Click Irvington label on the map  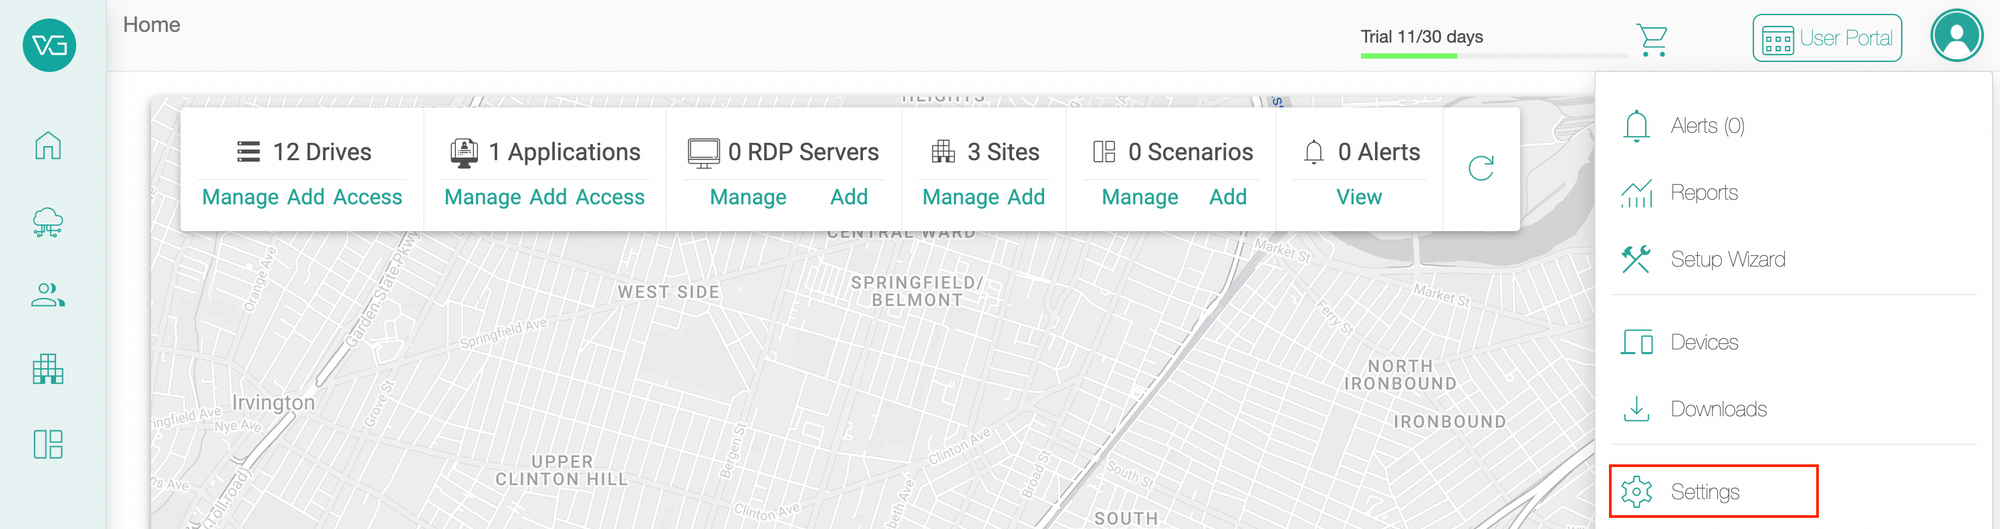tap(273, 402)
